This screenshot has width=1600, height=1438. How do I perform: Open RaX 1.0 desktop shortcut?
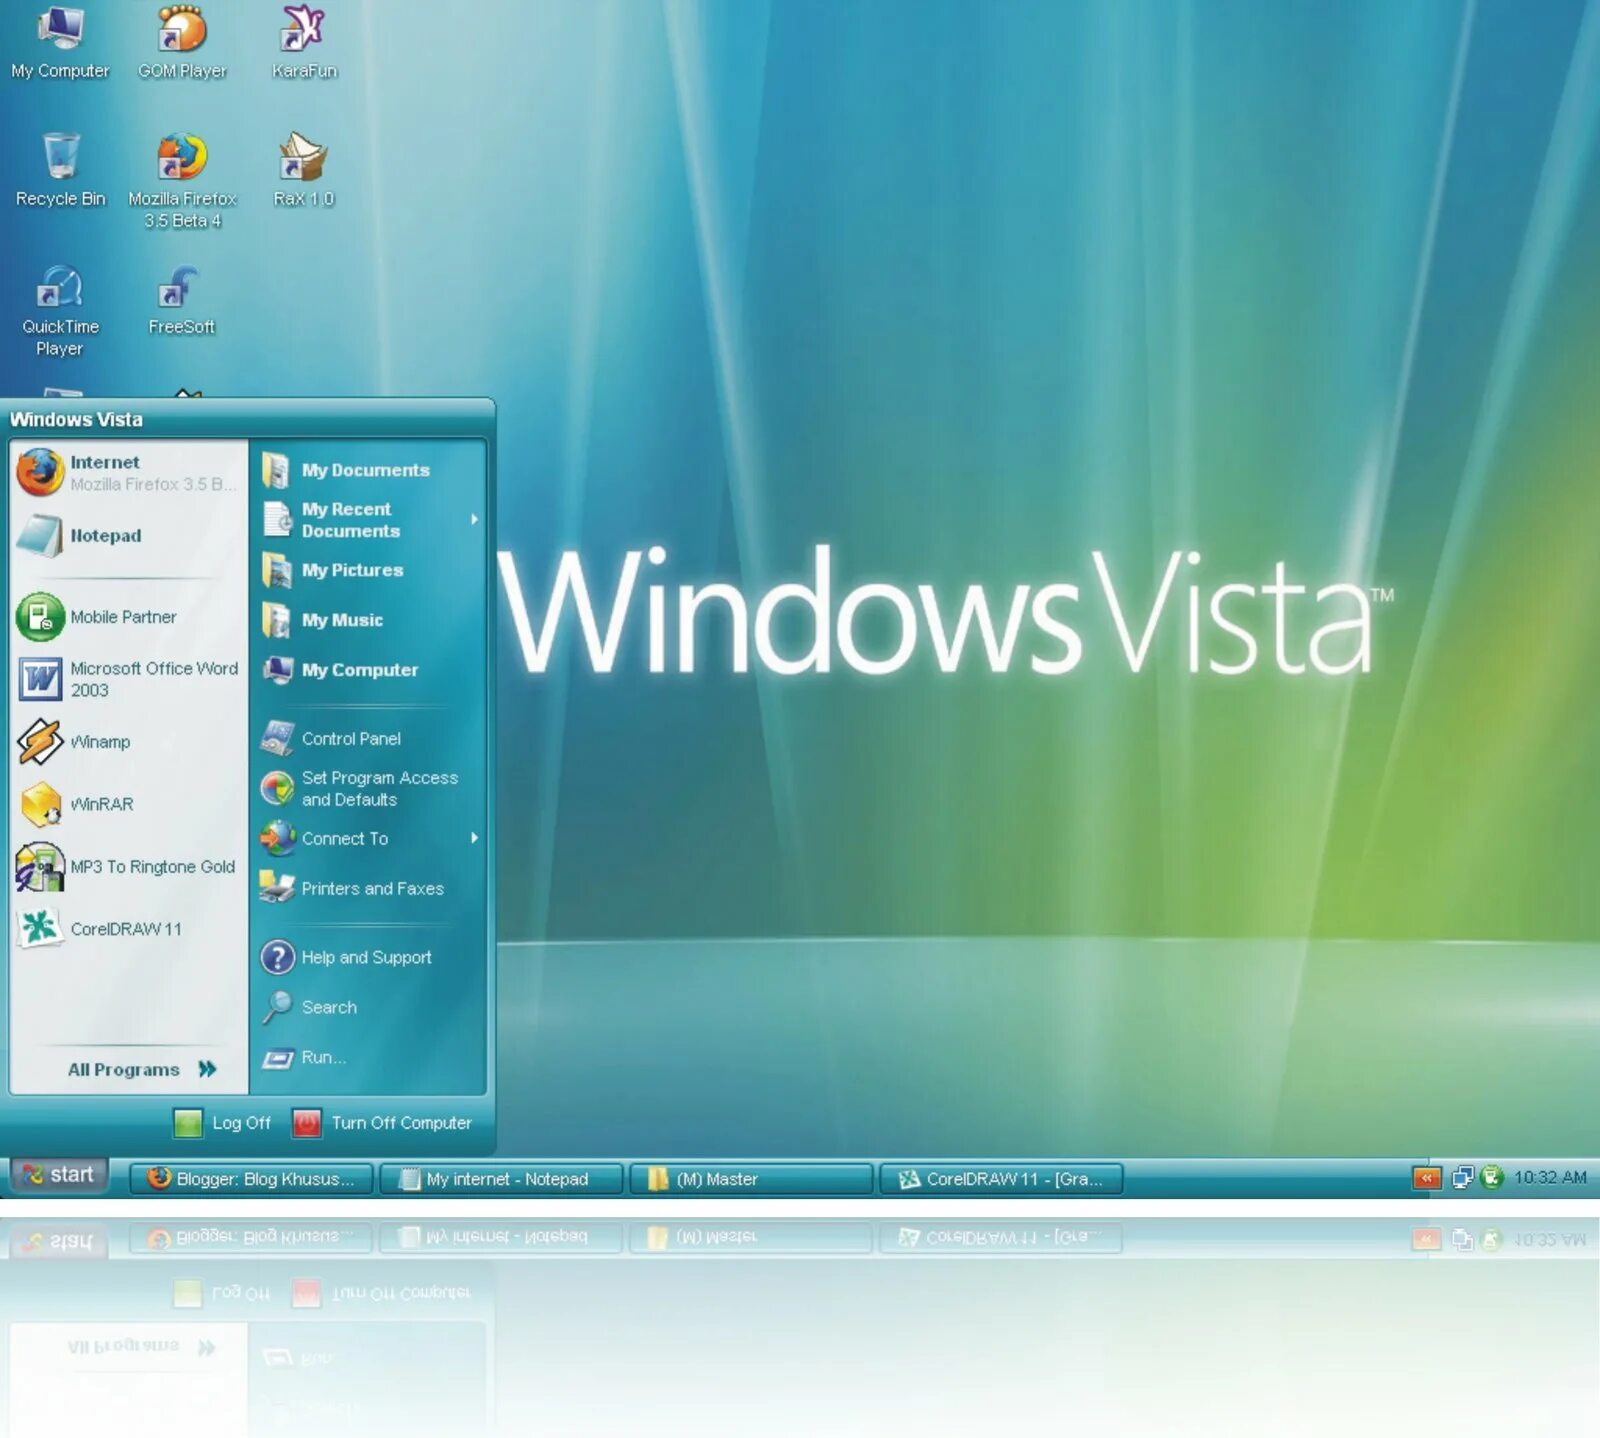304,170
